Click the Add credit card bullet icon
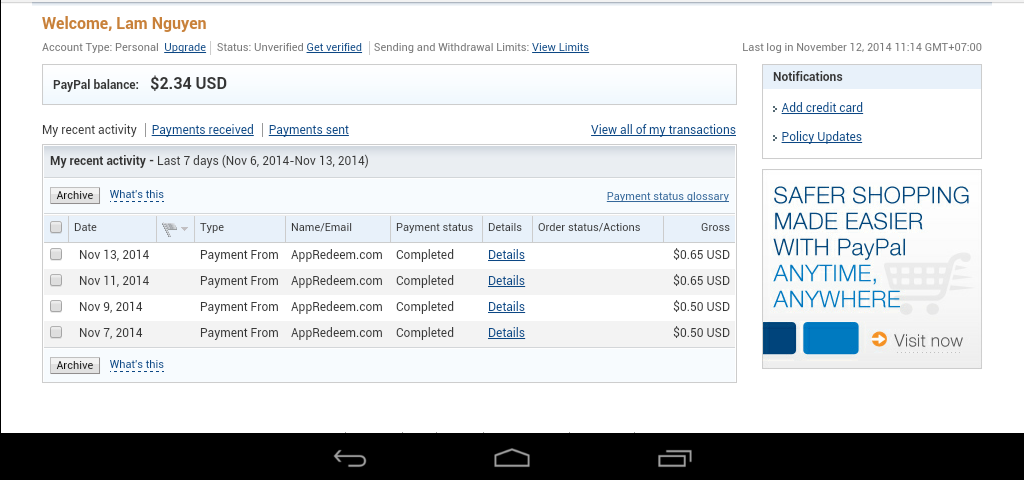This screenshot has height=480, width=1024. 775,109
